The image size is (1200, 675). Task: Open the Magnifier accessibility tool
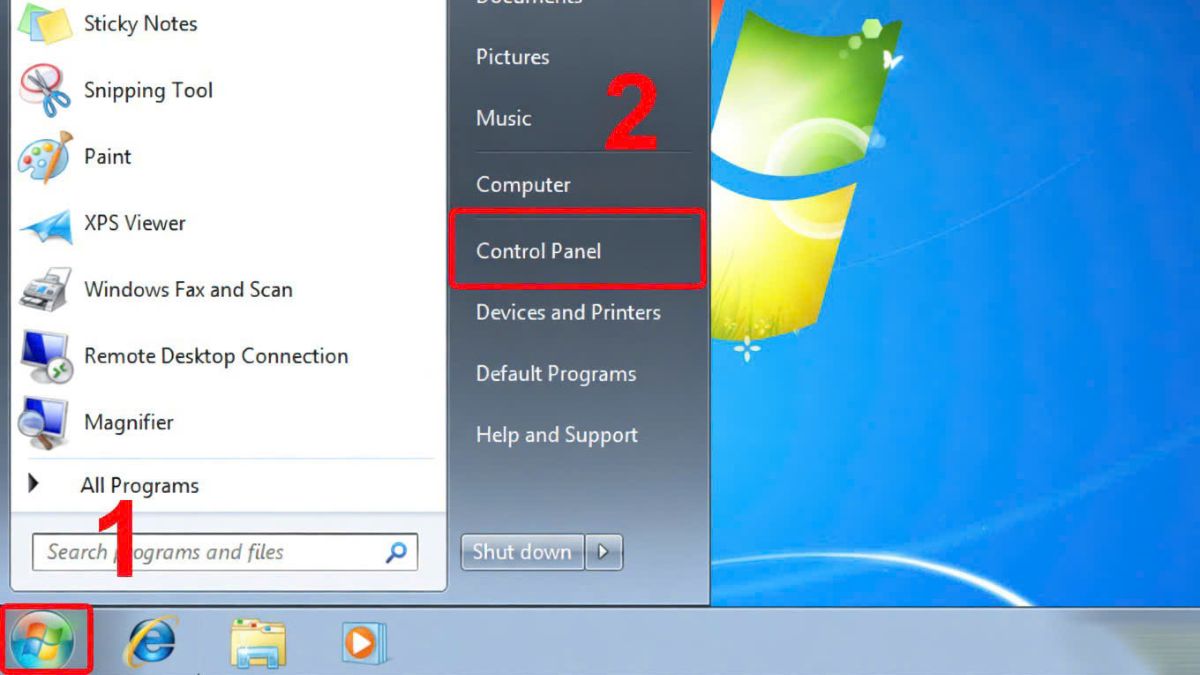click(x=128, y=422)
